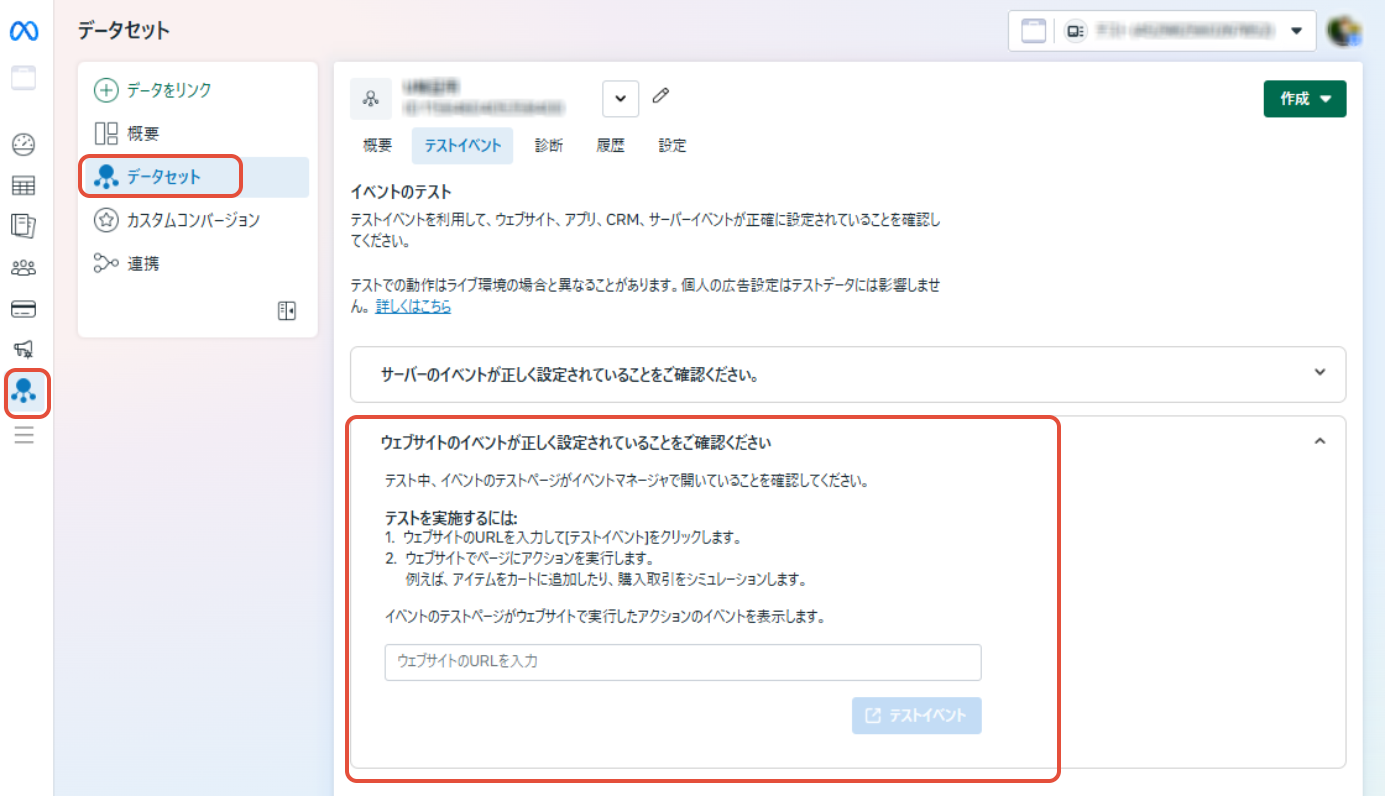
Task: Click the Meta logo icon
Action: pyautogui.click(x=24, y=32)
